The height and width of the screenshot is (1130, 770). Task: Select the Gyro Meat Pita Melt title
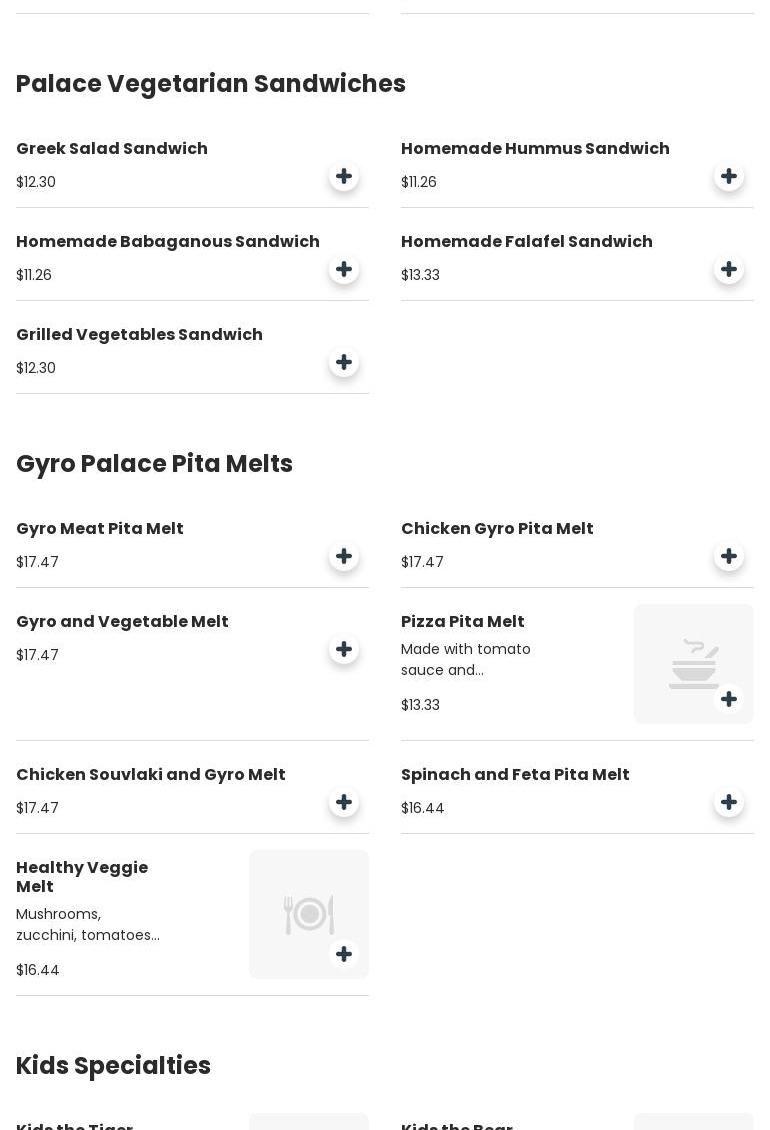(99, 528)
